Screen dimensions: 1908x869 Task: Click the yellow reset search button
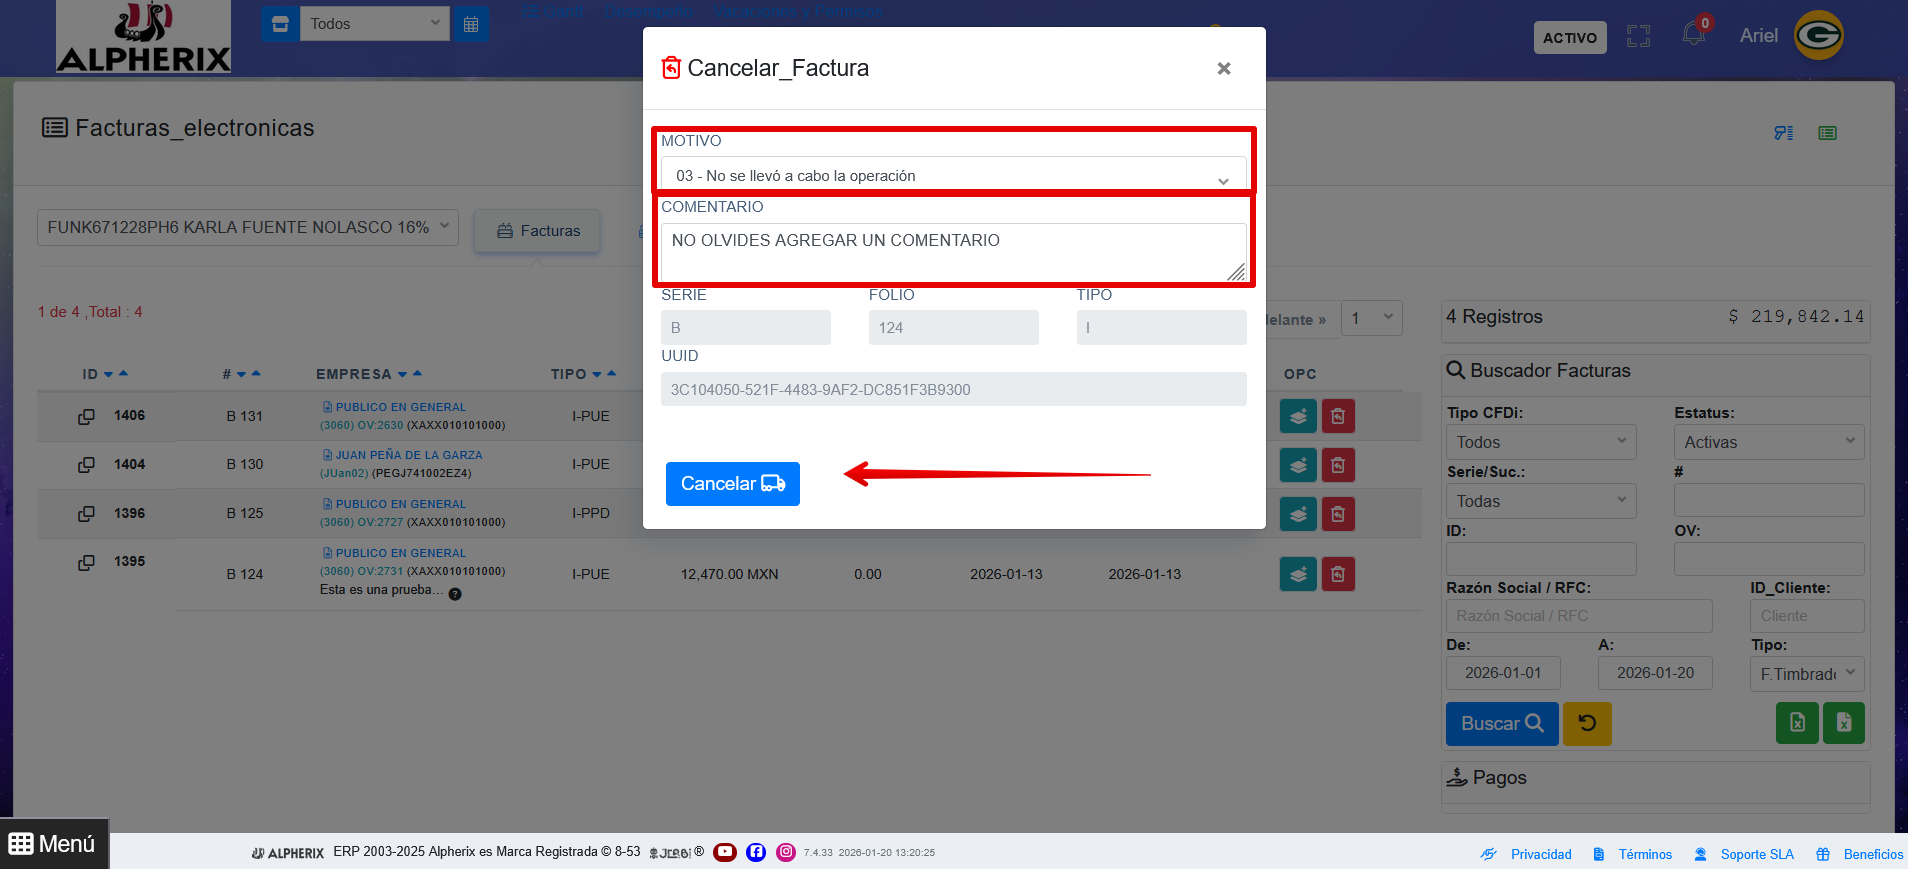(1587, 723)
